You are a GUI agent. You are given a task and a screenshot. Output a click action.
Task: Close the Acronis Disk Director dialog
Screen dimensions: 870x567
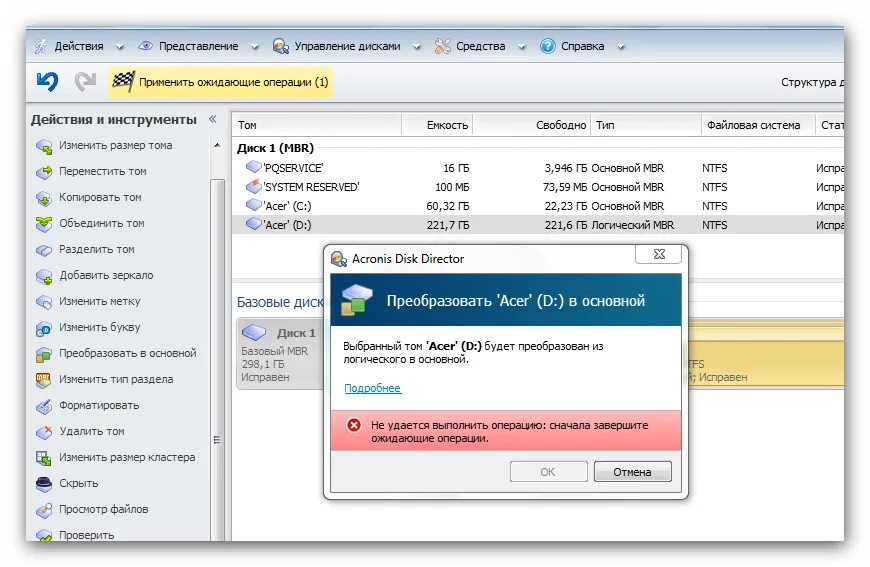click(659, 254)
